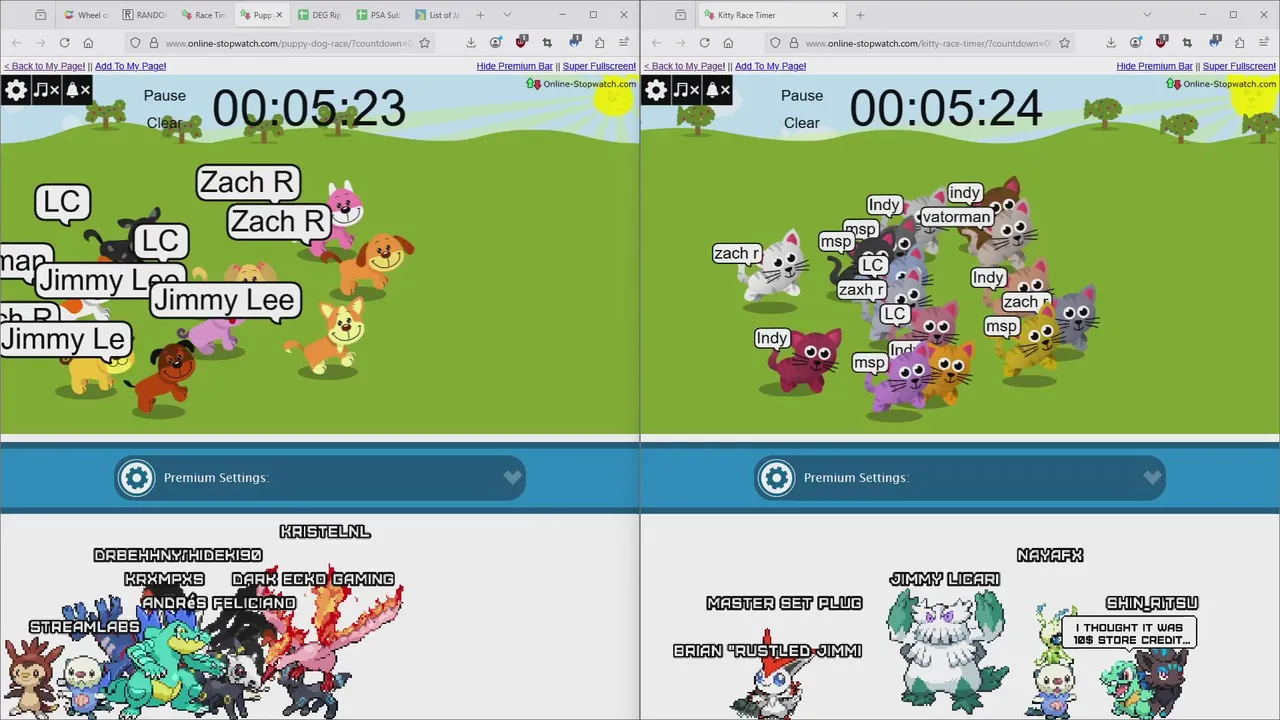Open extensions puzzle menu in left browser
1280x720 pixels.
[599, 43]
